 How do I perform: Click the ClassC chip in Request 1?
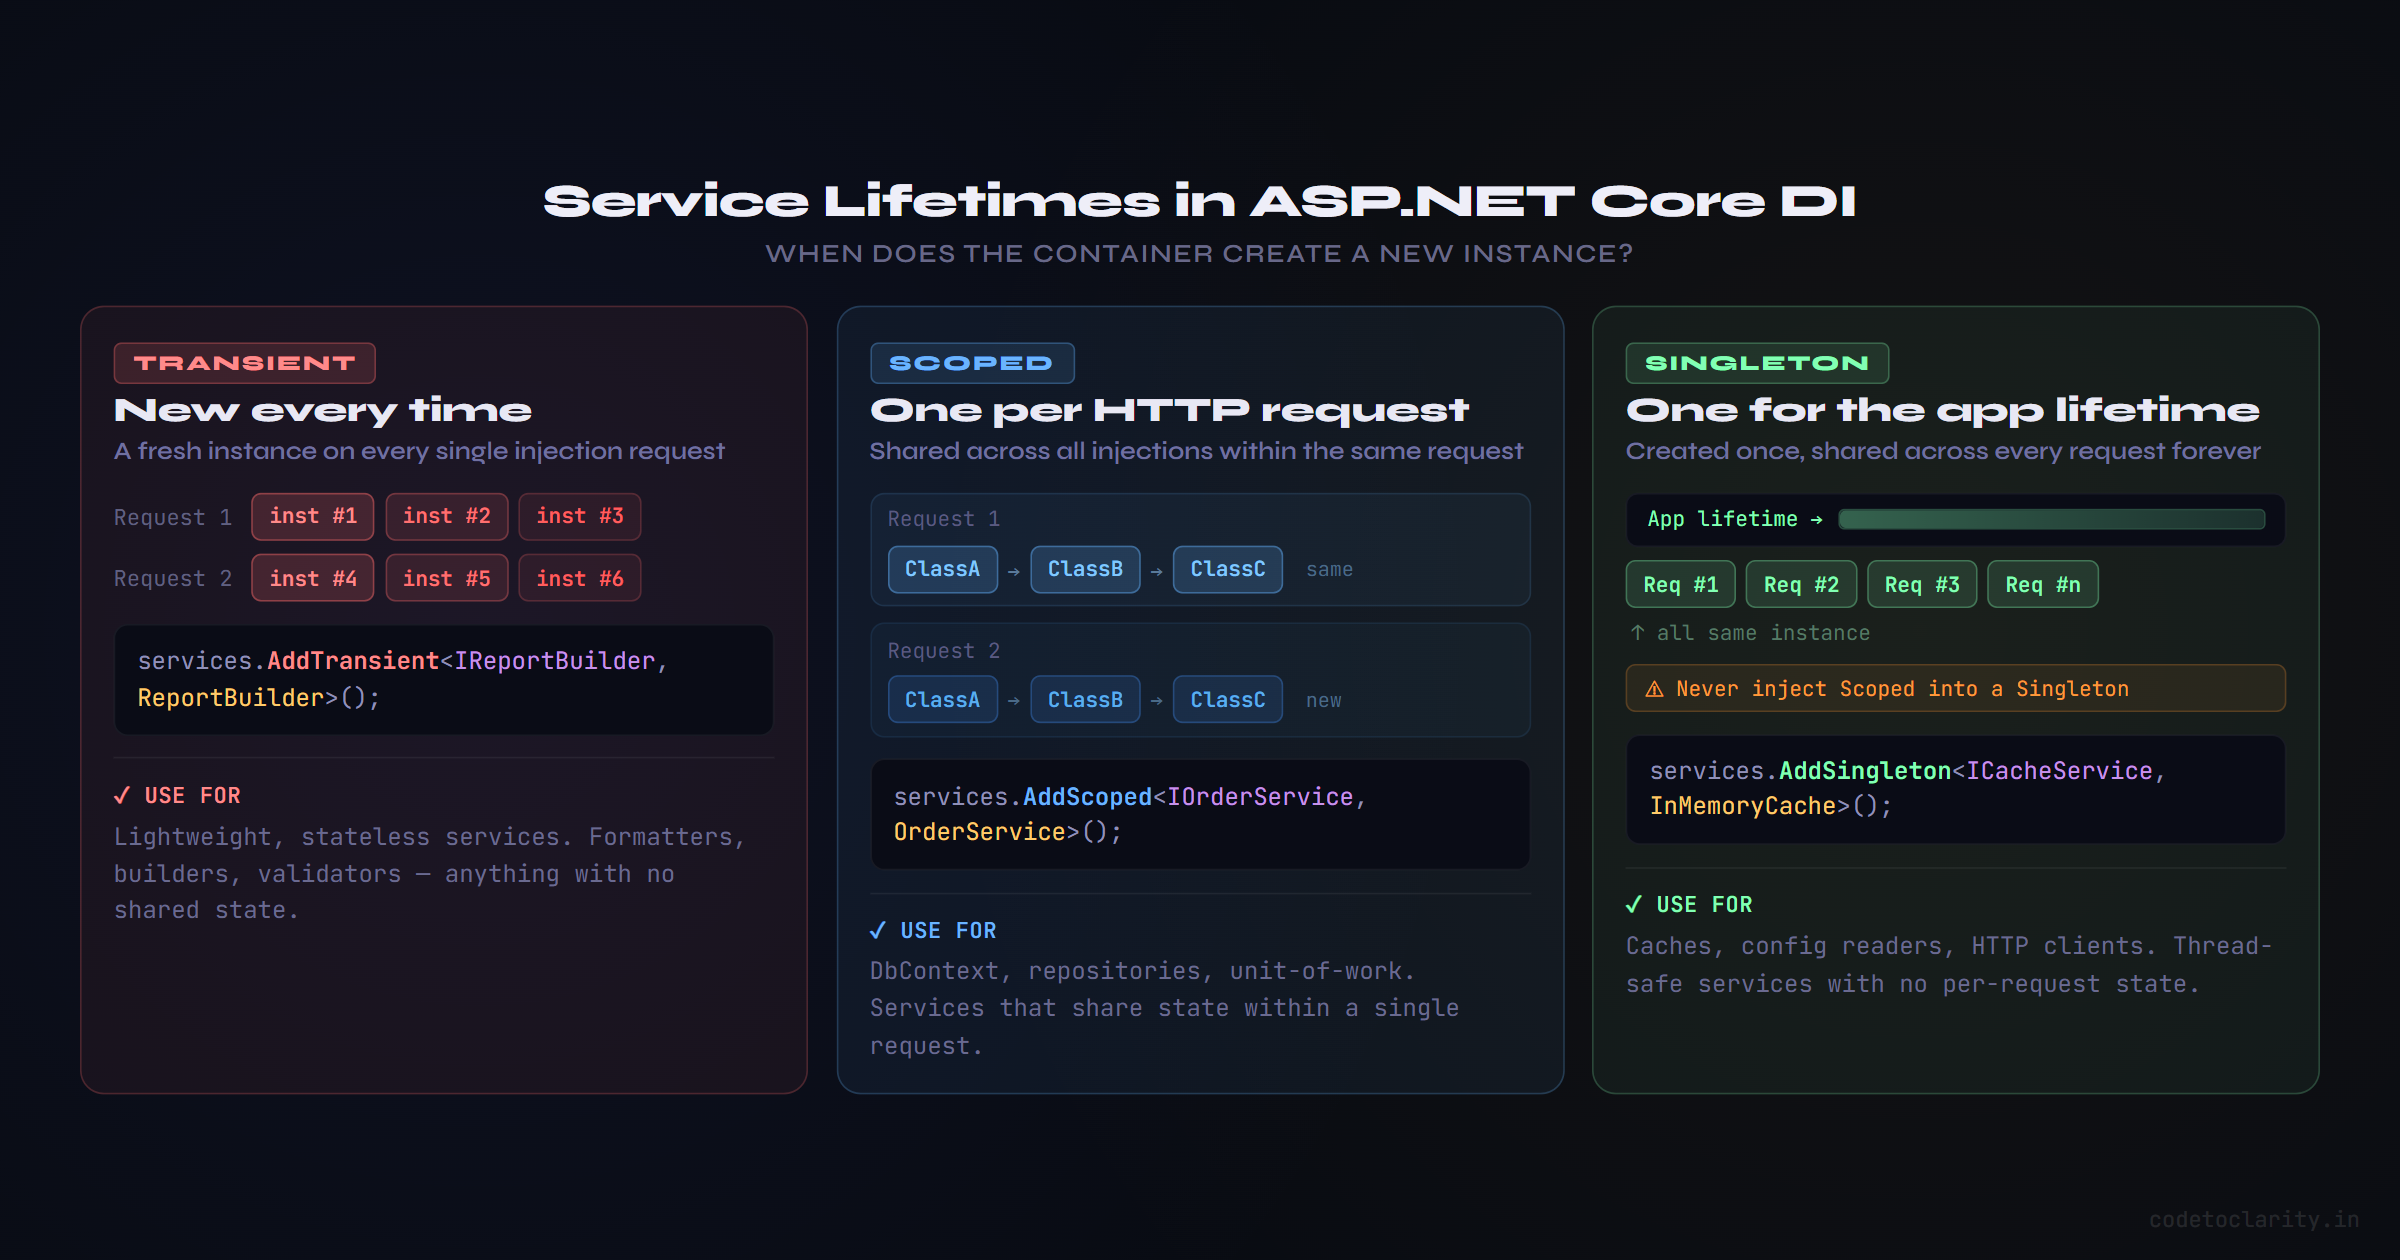(1227, 569)
